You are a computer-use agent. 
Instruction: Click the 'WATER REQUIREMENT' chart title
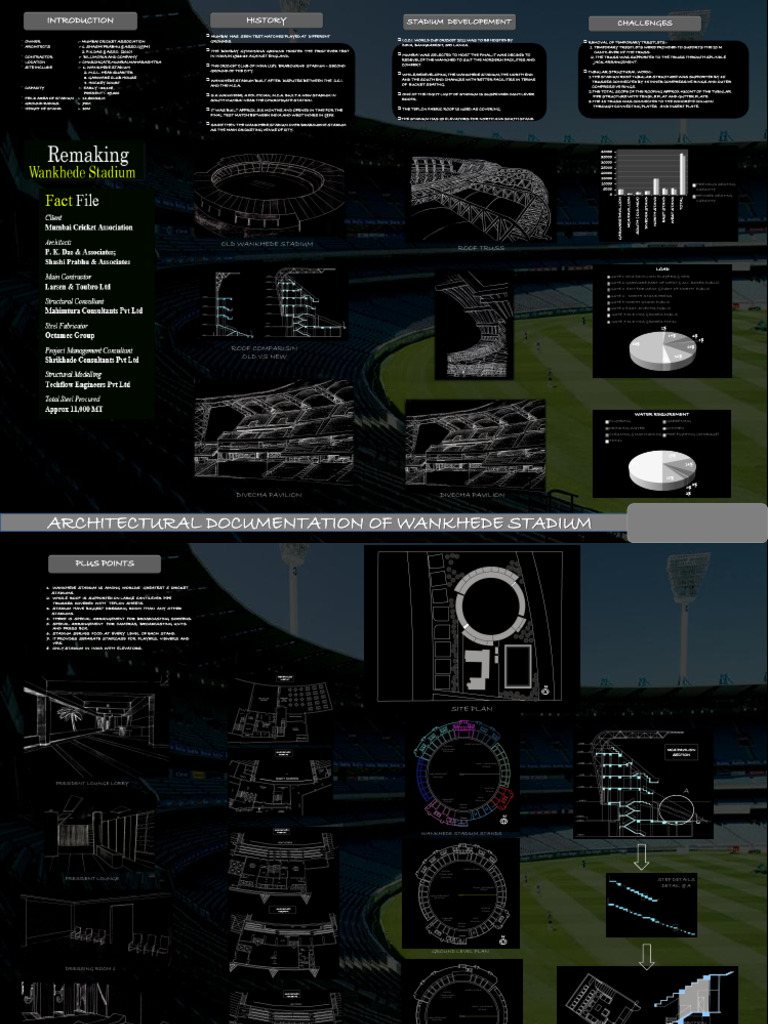coord(662,415)
